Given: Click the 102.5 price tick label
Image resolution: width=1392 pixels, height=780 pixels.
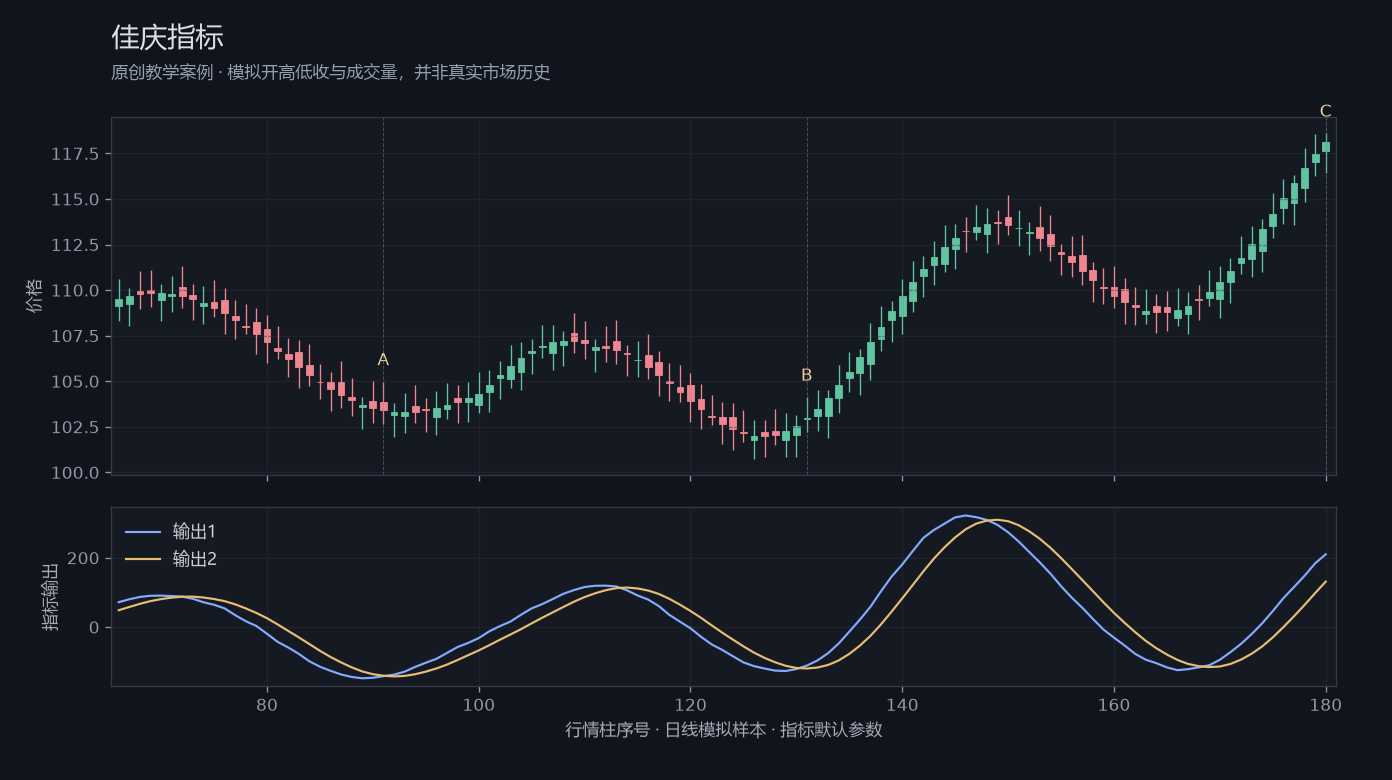Looking at the screenshot, I should 75,427.
